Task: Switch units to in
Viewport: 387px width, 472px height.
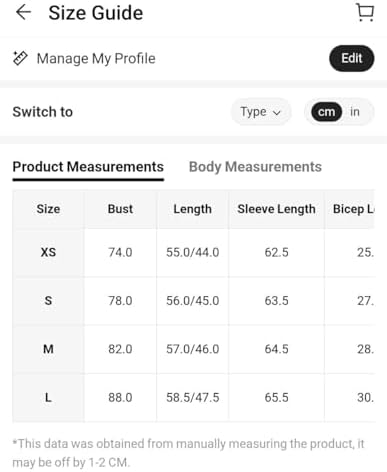Action: [355, 112]
